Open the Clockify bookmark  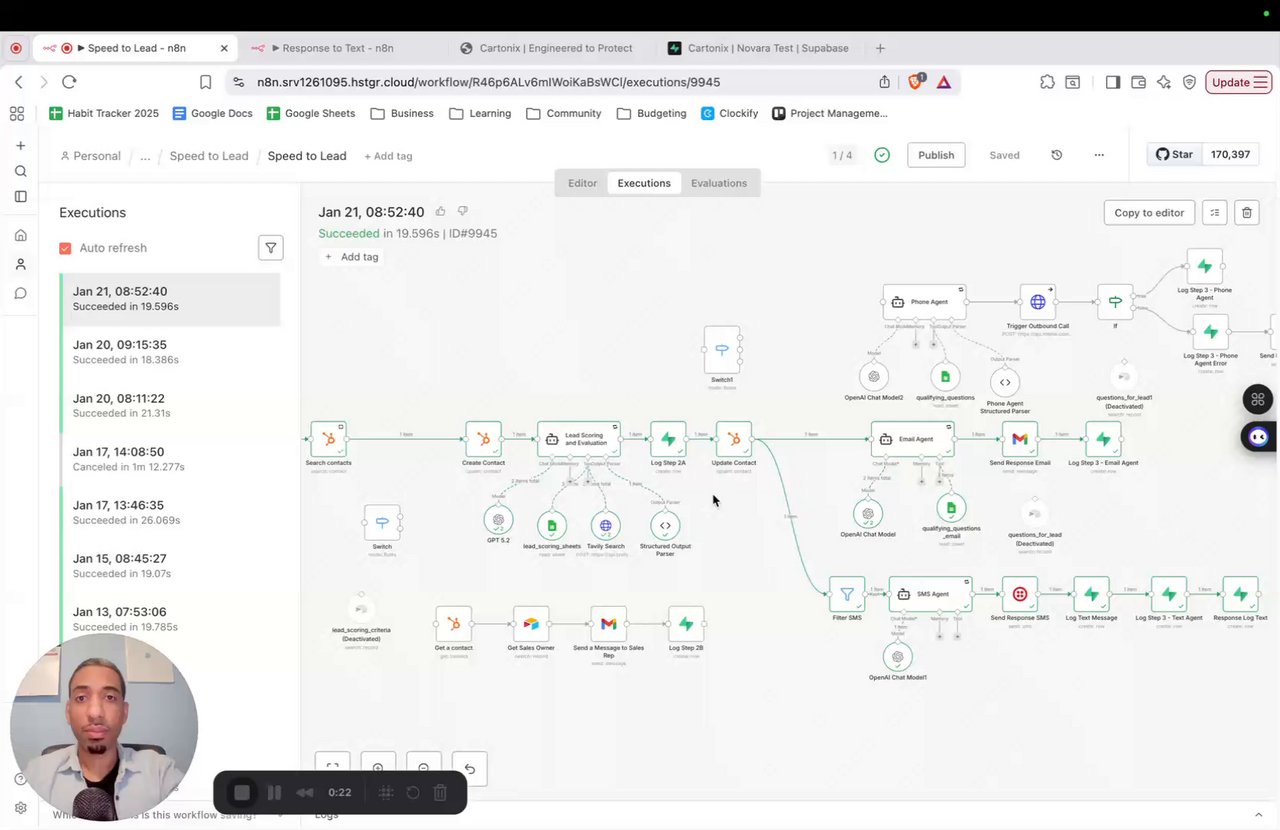tap(729, 113)
